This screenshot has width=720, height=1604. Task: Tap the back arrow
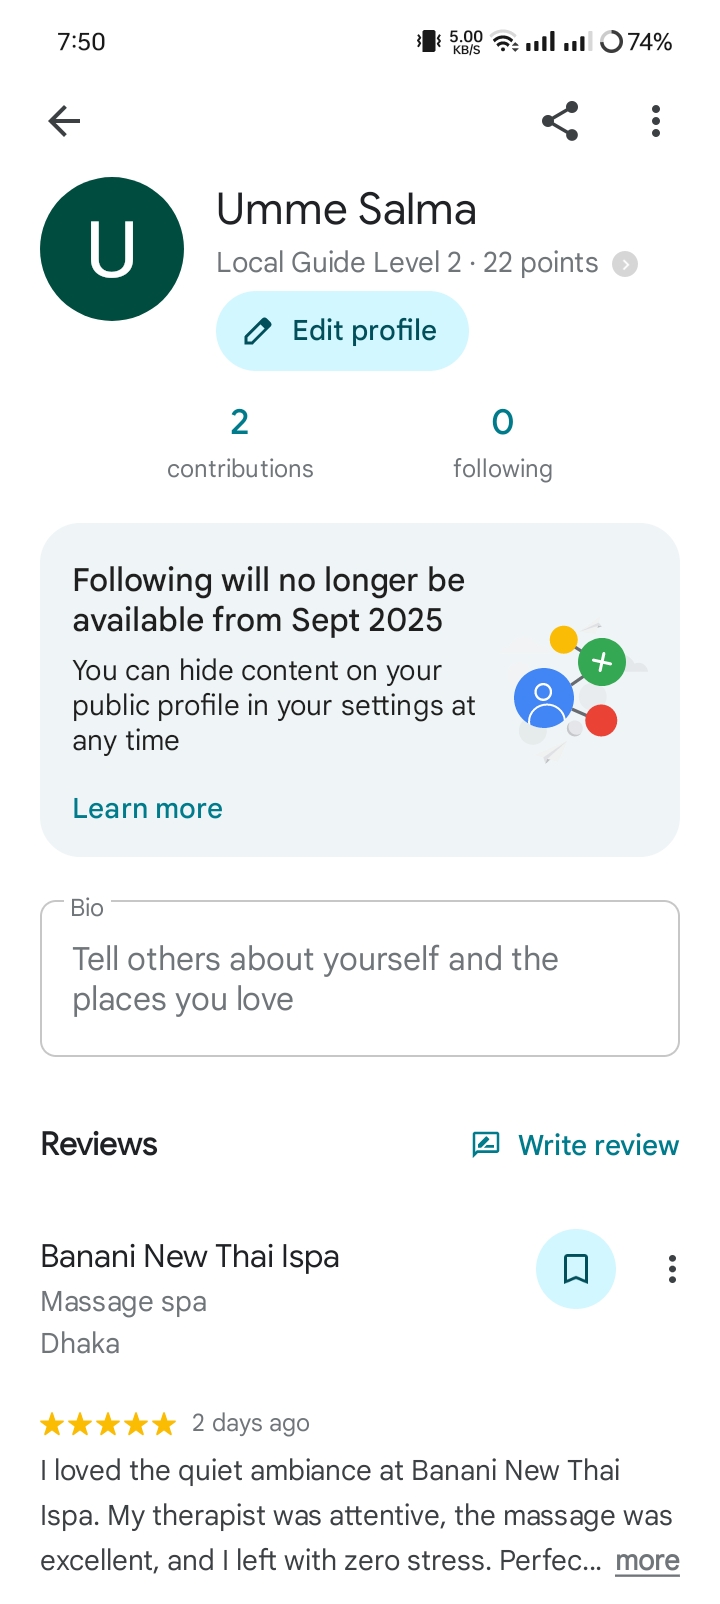point(64,121)
